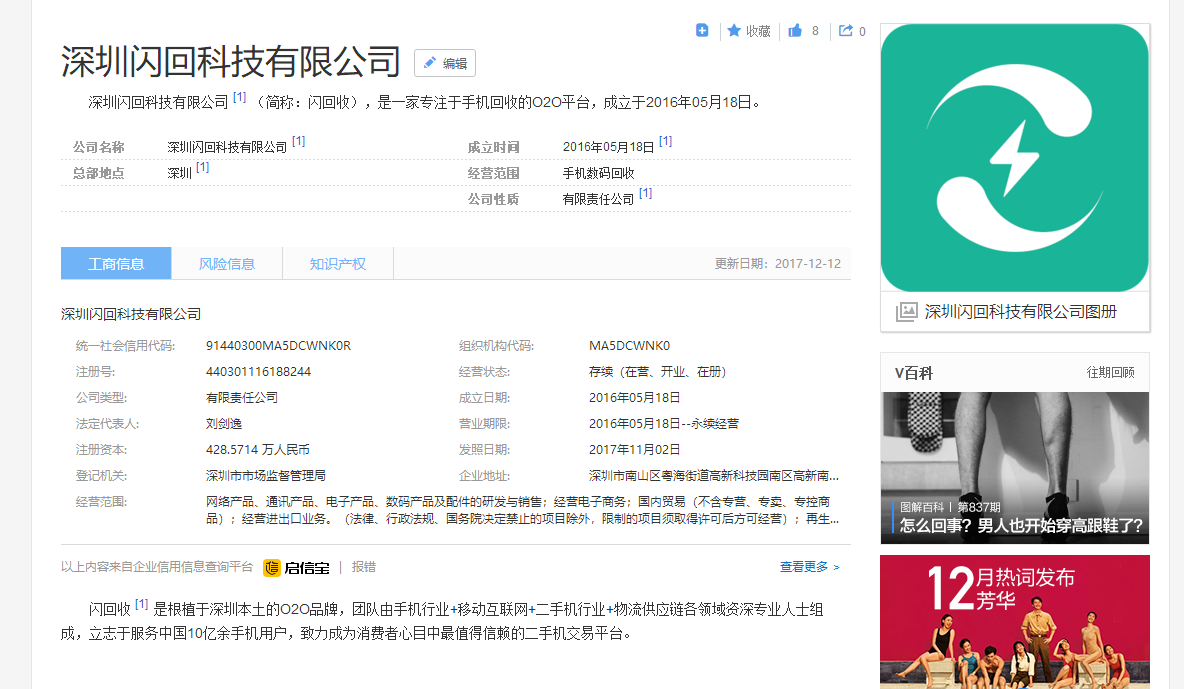Screen dimensions: 1184x689
Task: Switch to the 风险信息 tab
Action: point(227,264)
